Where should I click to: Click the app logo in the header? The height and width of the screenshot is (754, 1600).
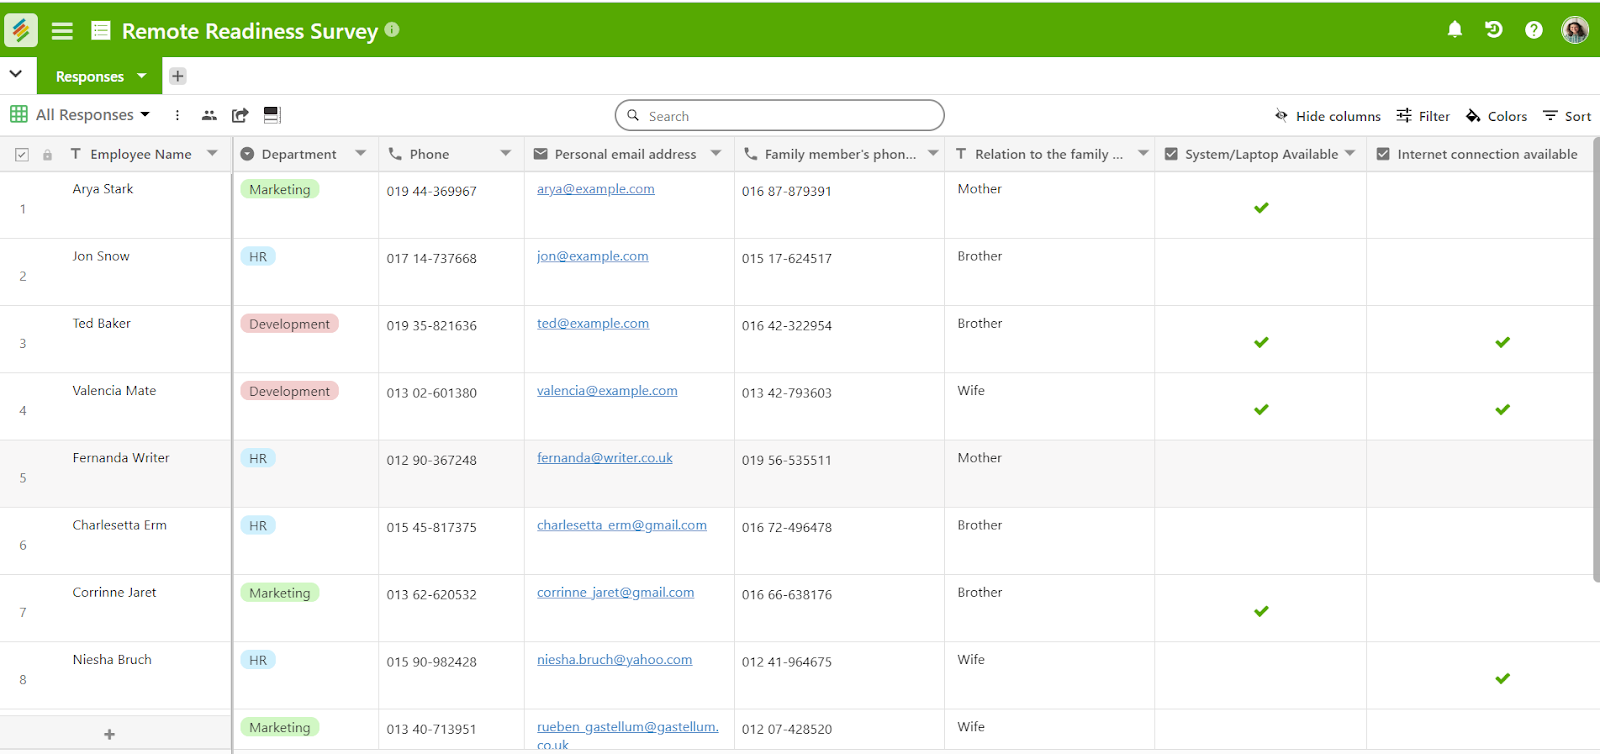(21, 30)
